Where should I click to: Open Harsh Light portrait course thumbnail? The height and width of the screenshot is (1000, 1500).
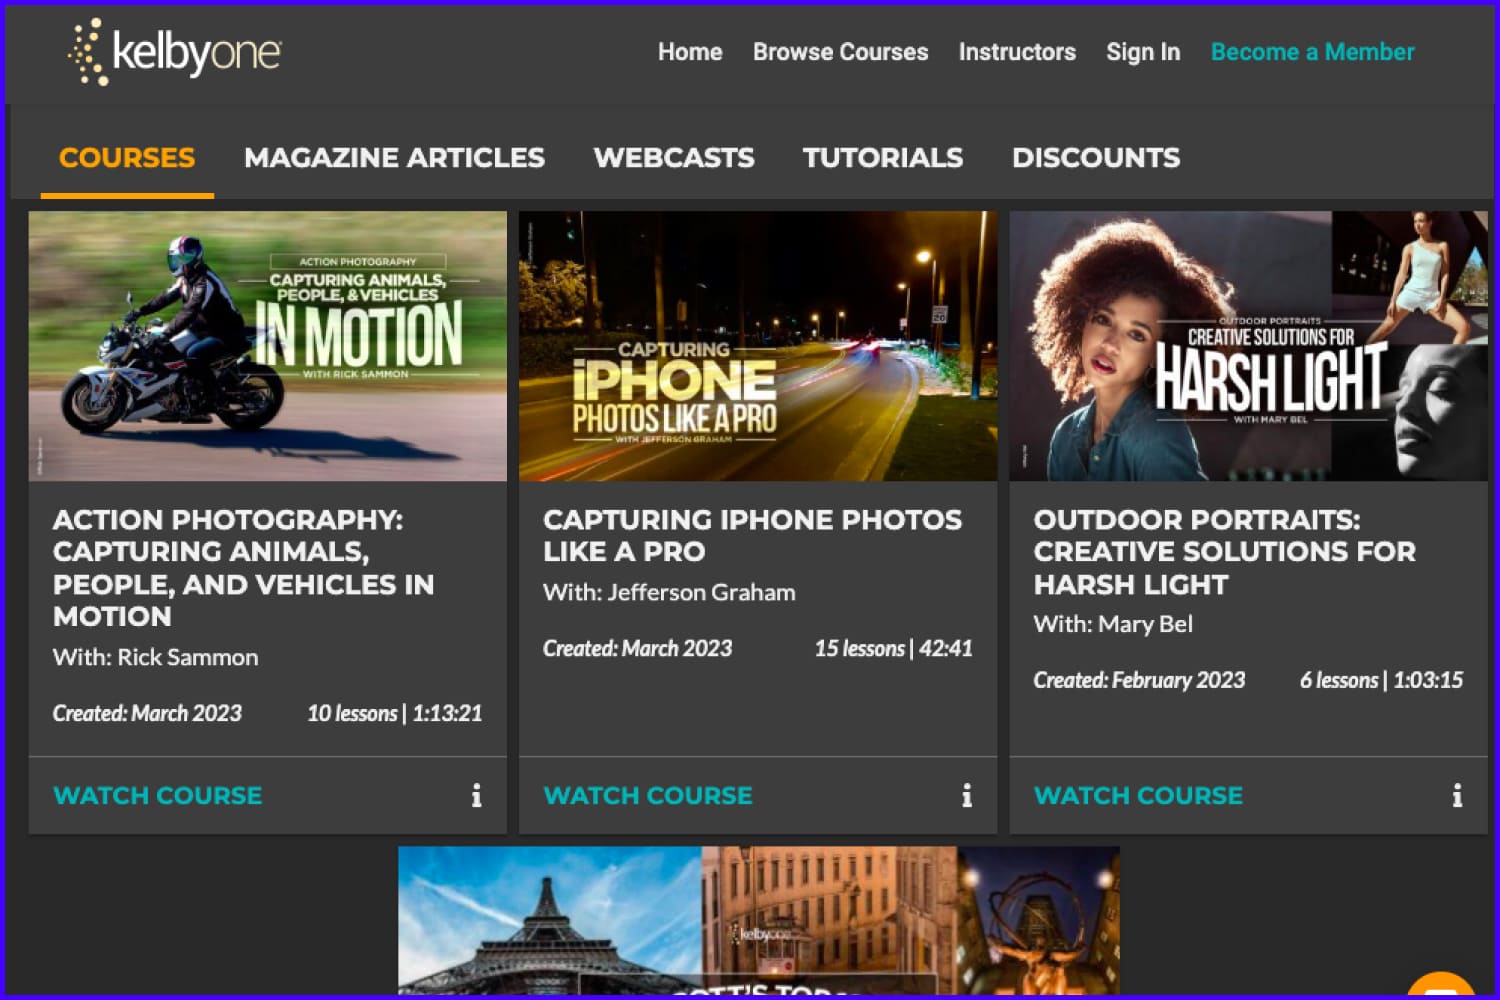tap(1249, 346)
